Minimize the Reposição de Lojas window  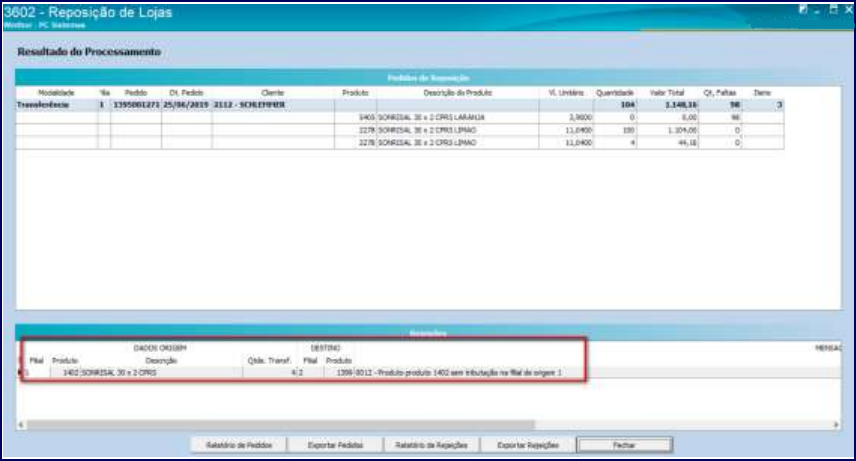point(817,10)
